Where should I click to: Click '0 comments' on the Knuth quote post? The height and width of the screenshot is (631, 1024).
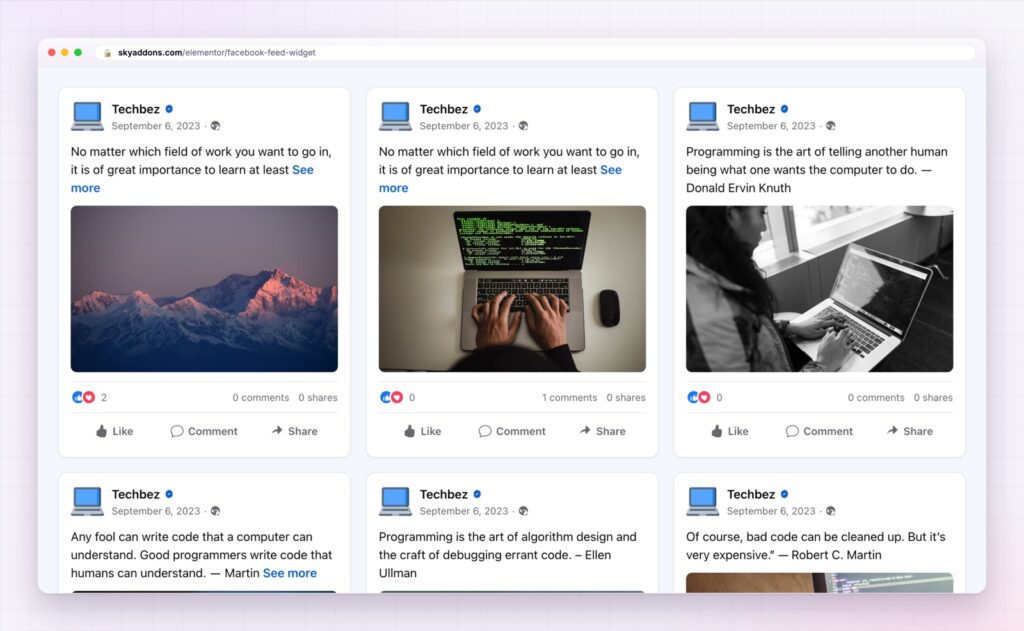(x=876, y=397)
